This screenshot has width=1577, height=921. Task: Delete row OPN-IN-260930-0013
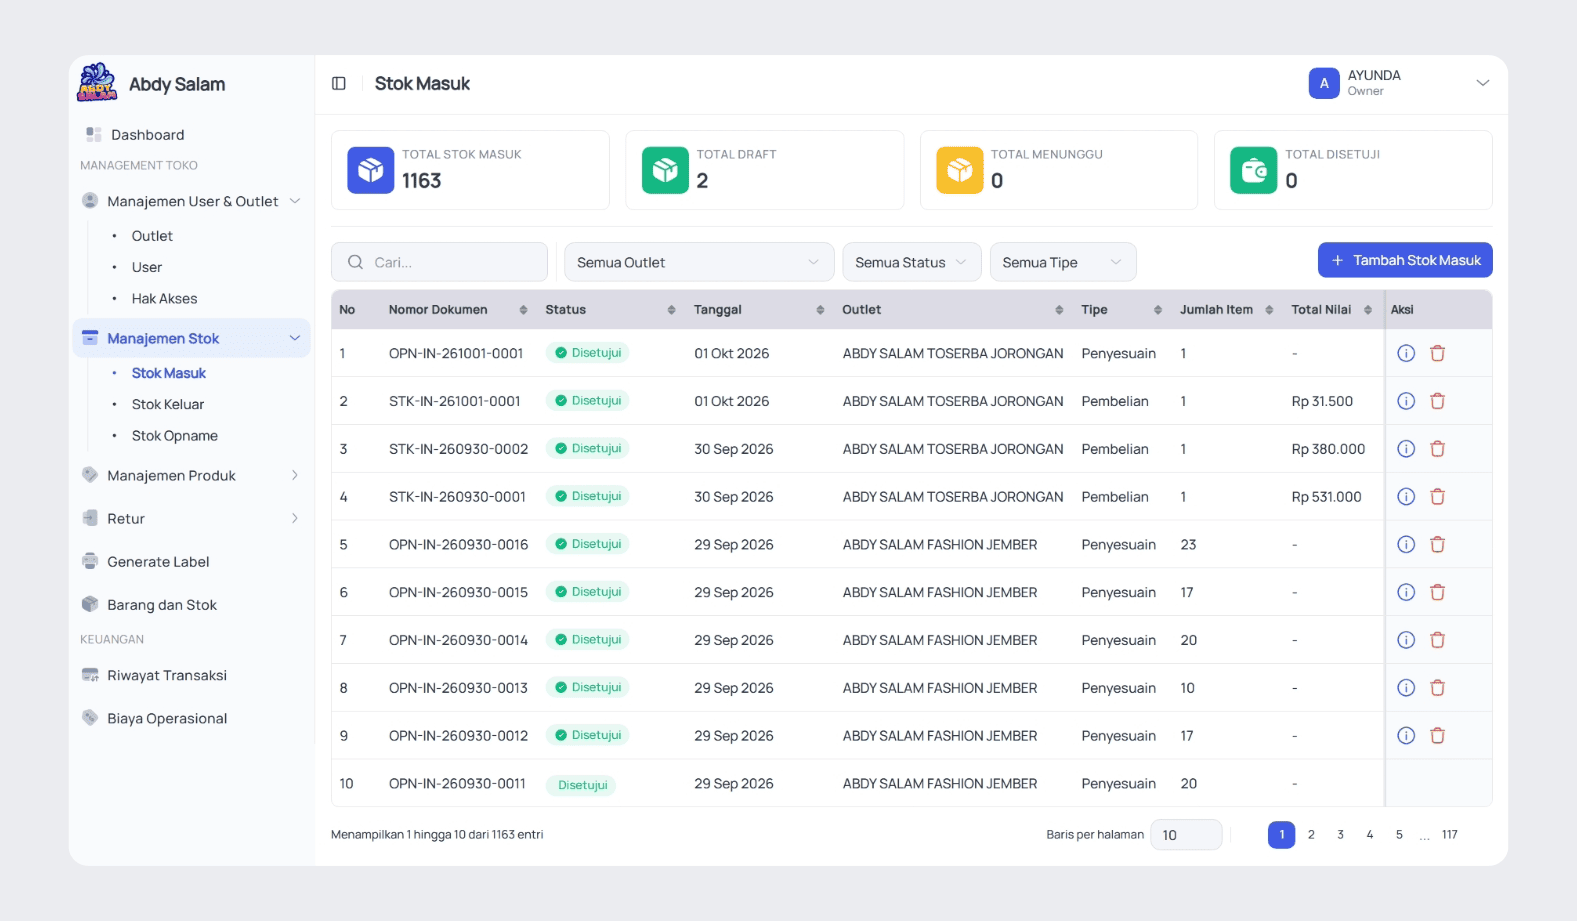click(1437, 688)
